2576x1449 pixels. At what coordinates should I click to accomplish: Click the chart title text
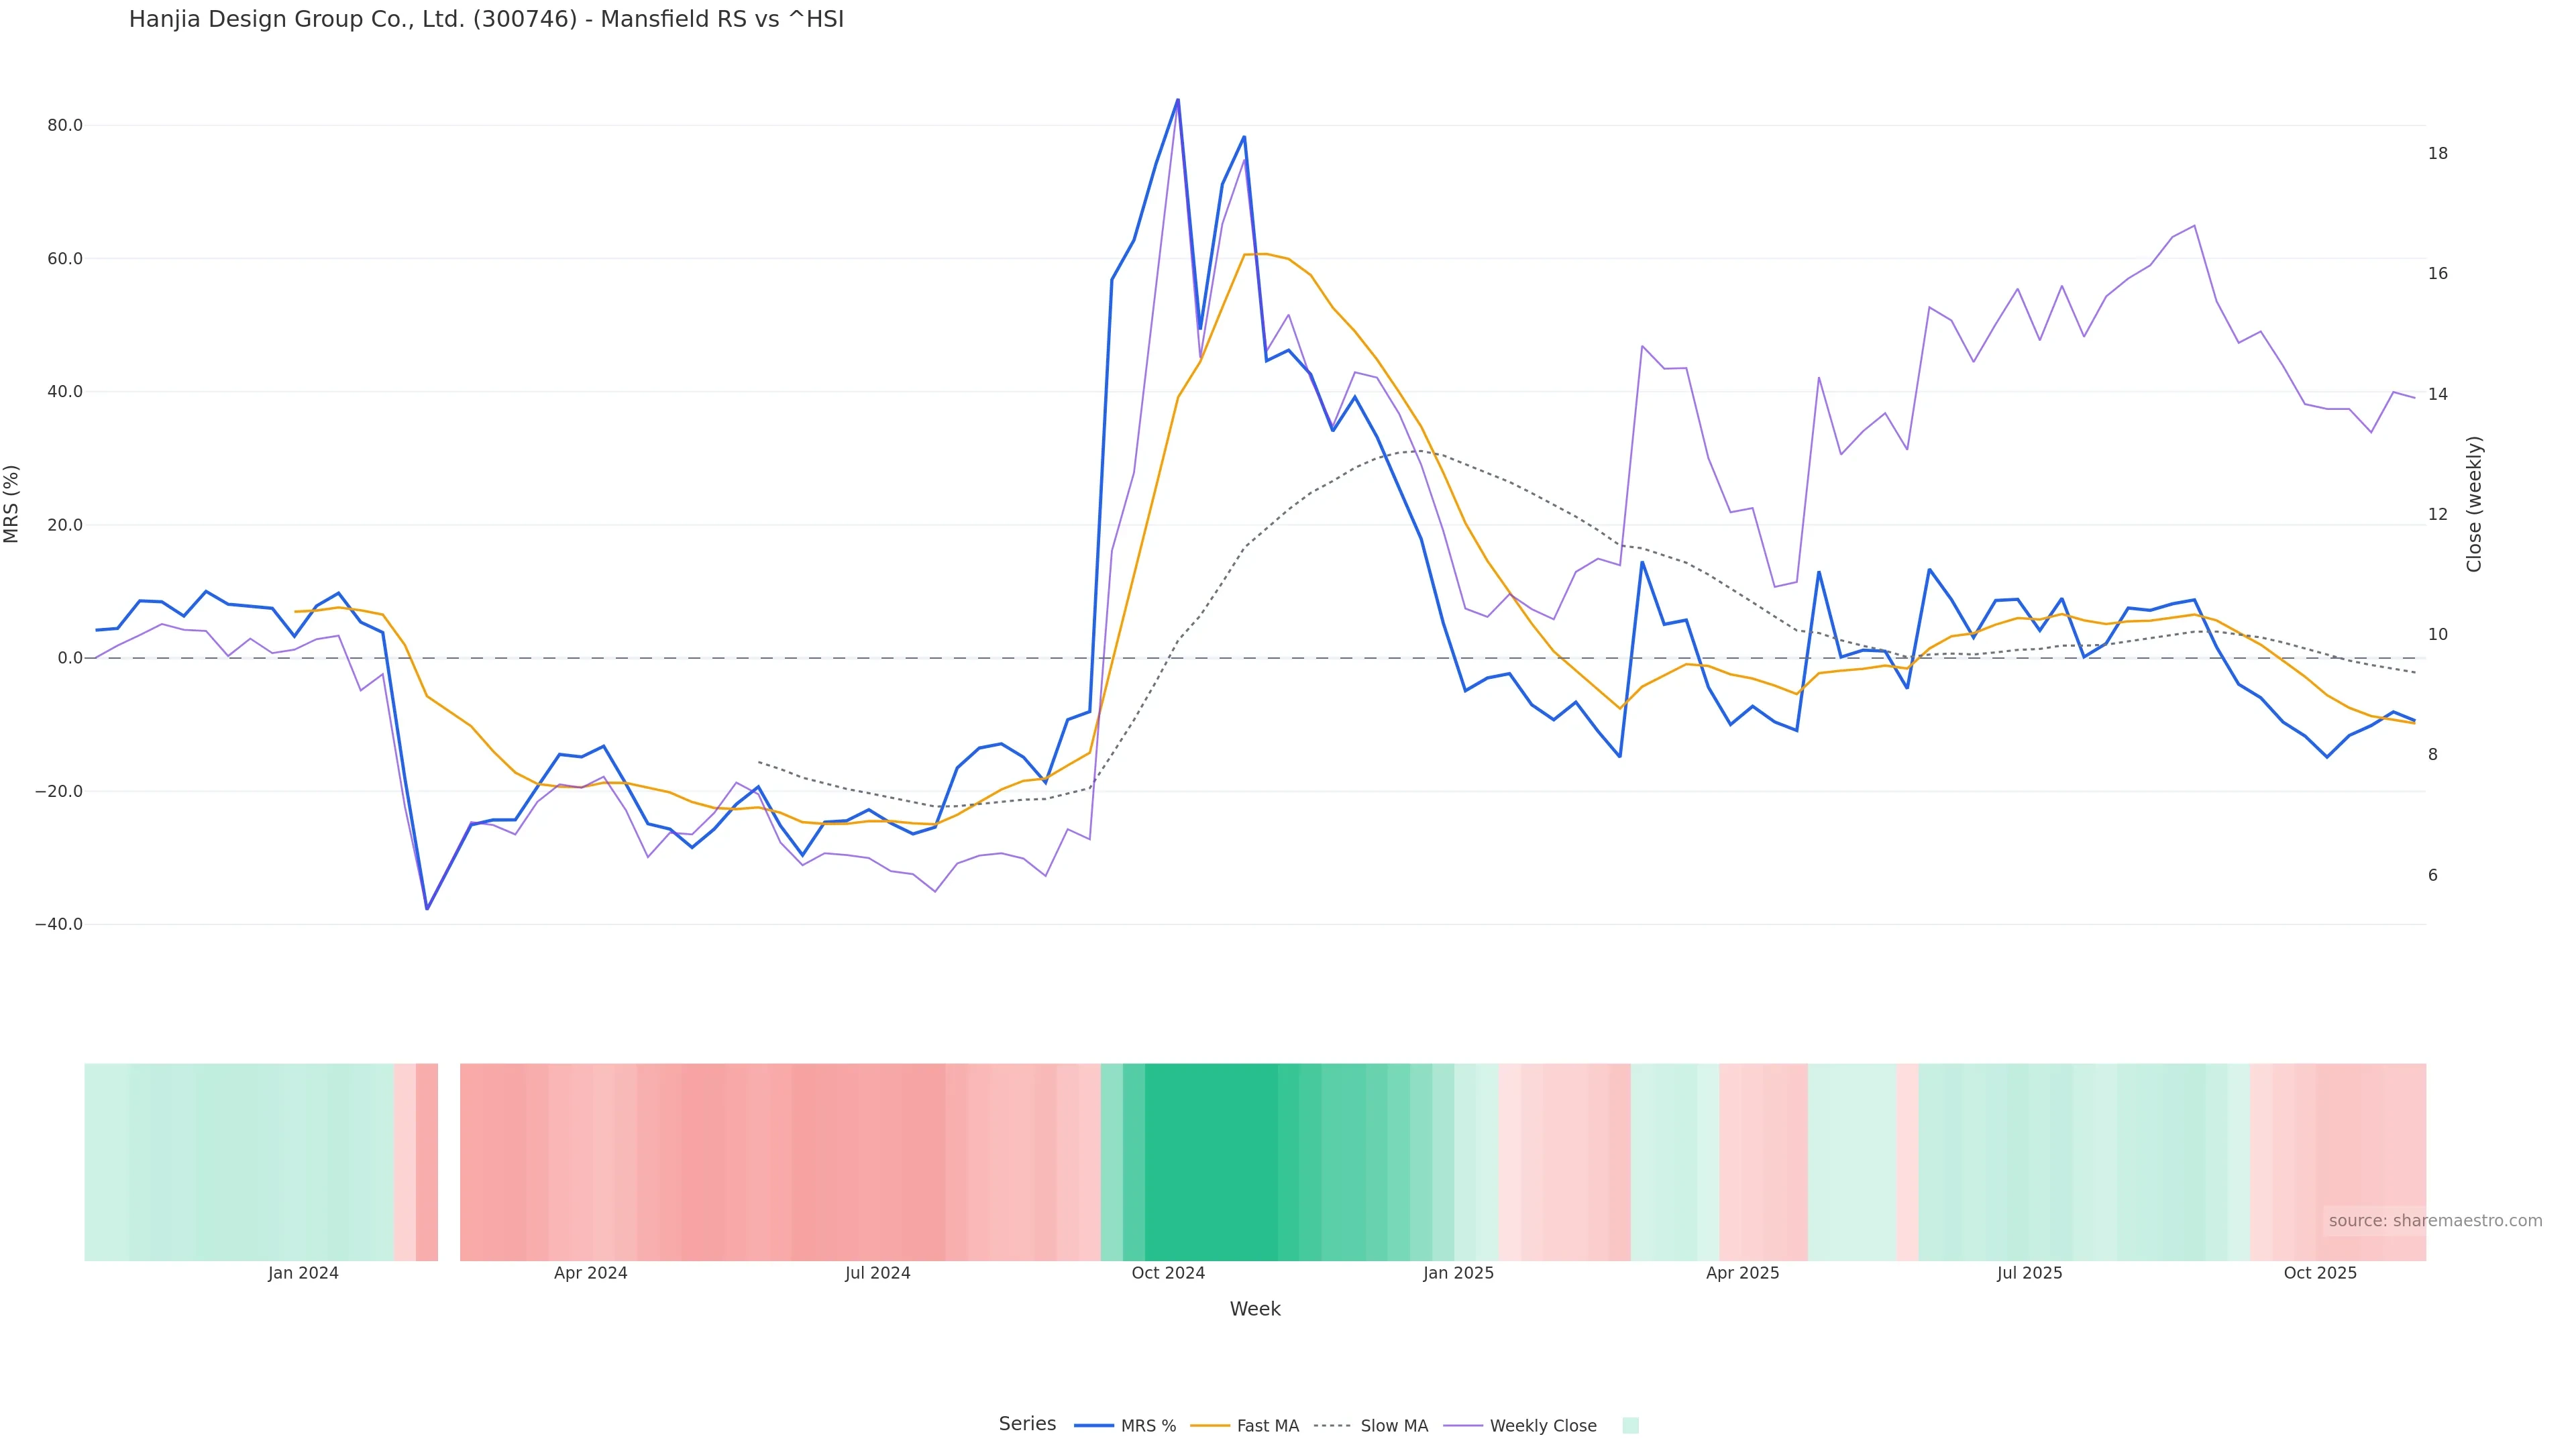[486, 20]
